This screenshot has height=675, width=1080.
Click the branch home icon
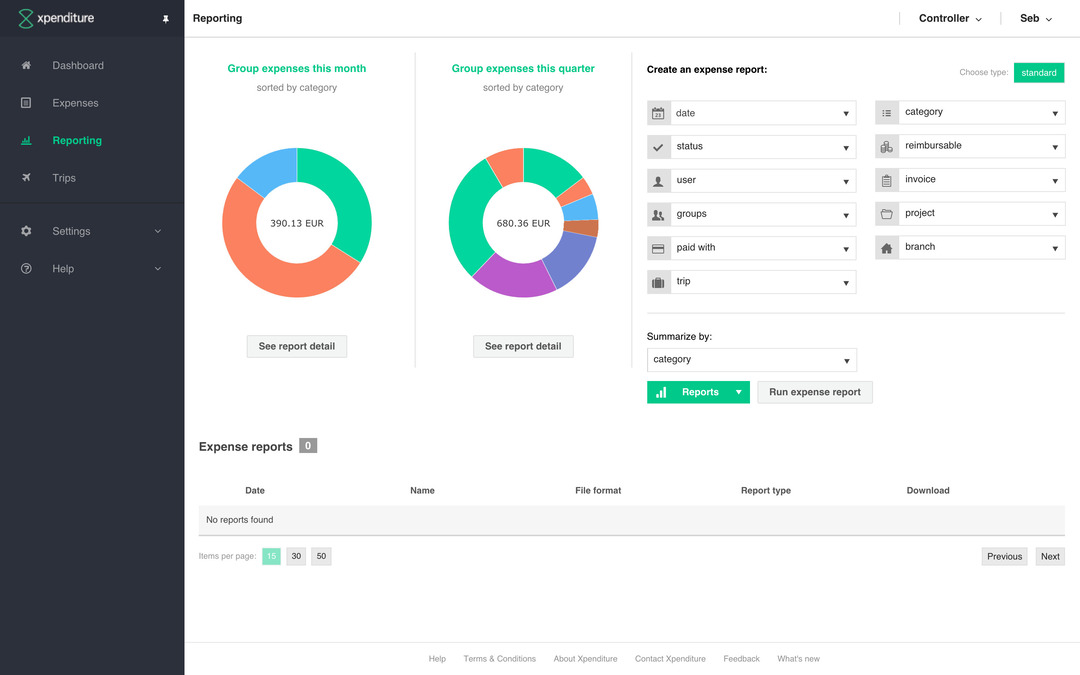886,247
